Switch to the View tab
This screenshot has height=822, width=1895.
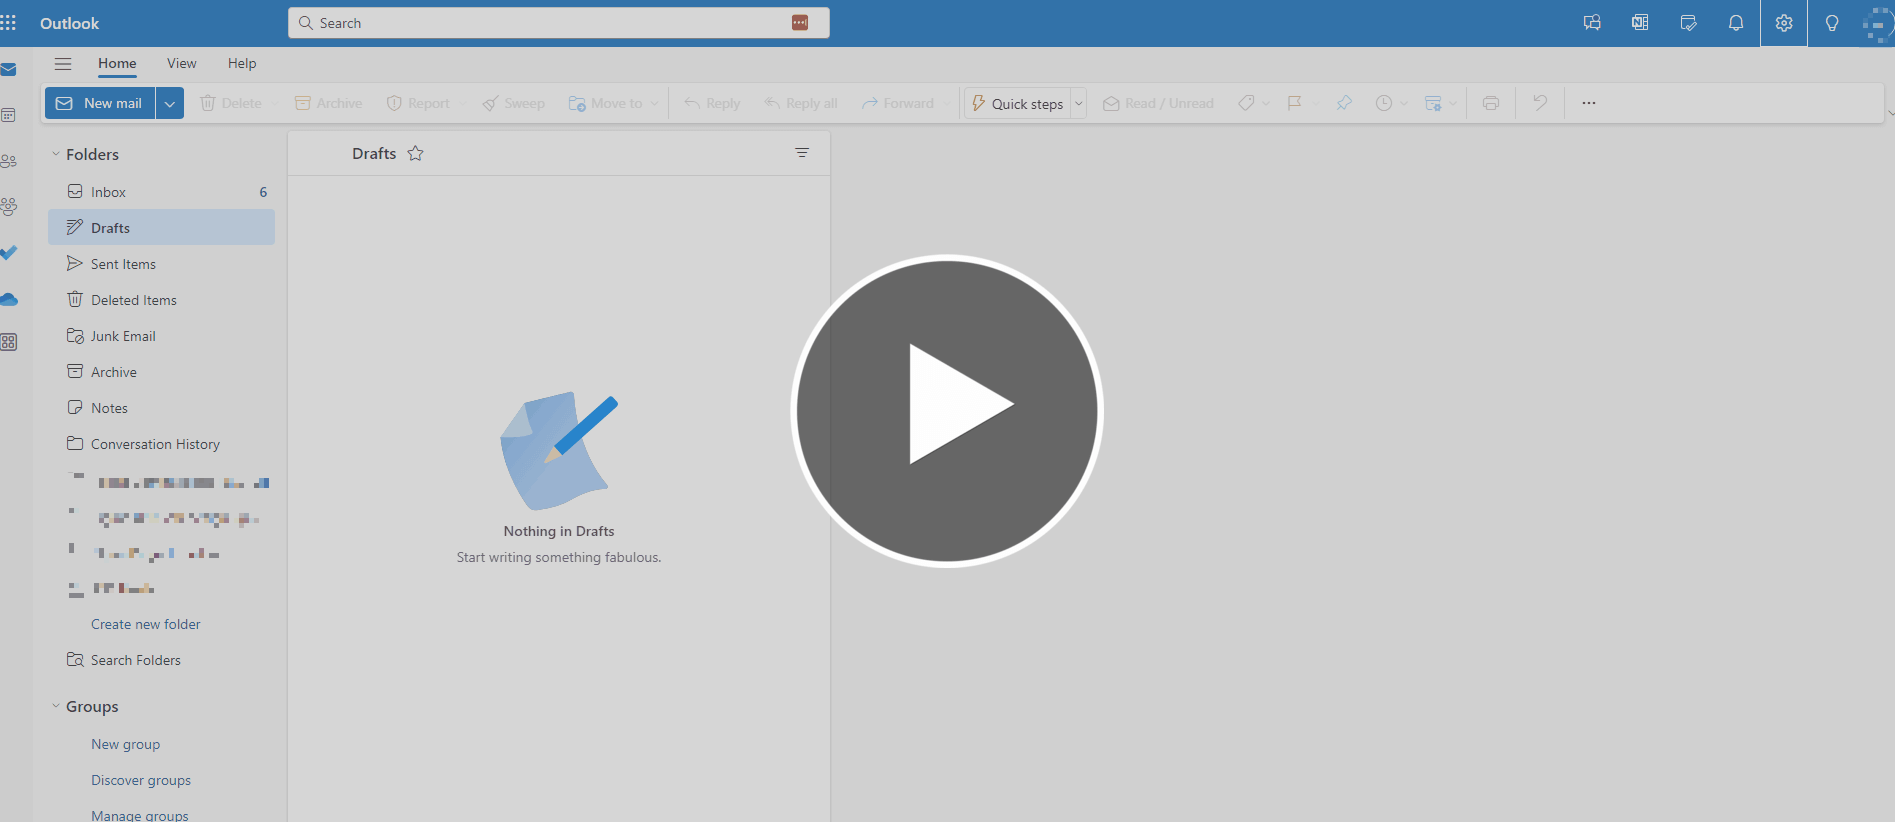click(x=181, y=64)
